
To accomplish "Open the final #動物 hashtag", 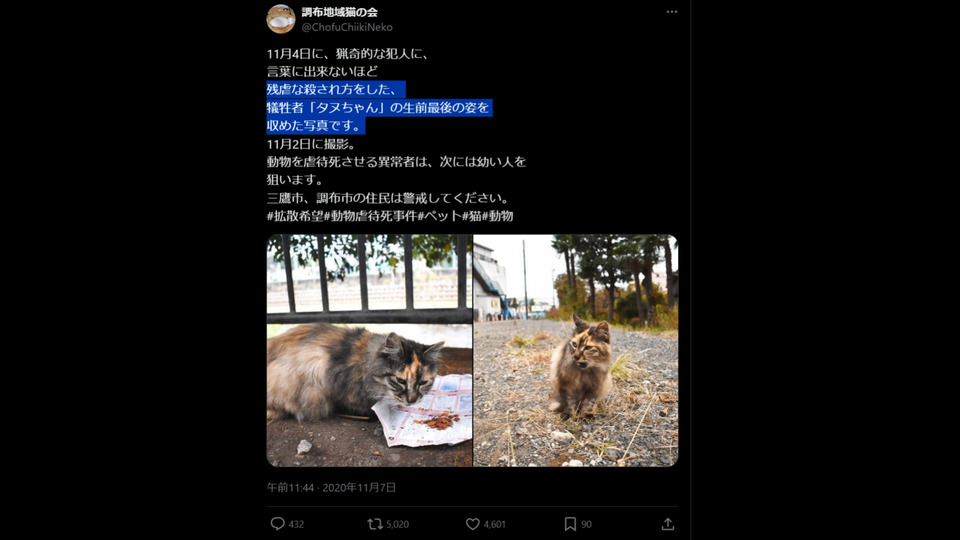I will tap(498, 216).
